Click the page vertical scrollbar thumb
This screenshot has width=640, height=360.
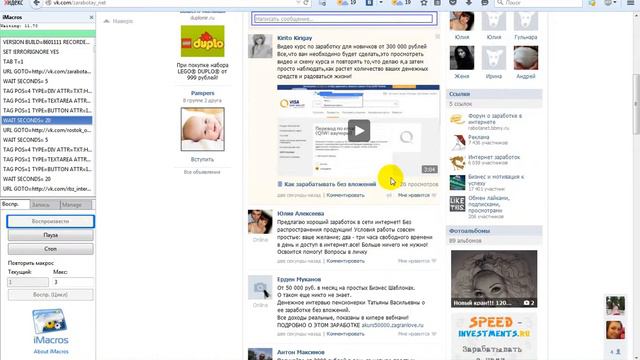coord(636,104)
